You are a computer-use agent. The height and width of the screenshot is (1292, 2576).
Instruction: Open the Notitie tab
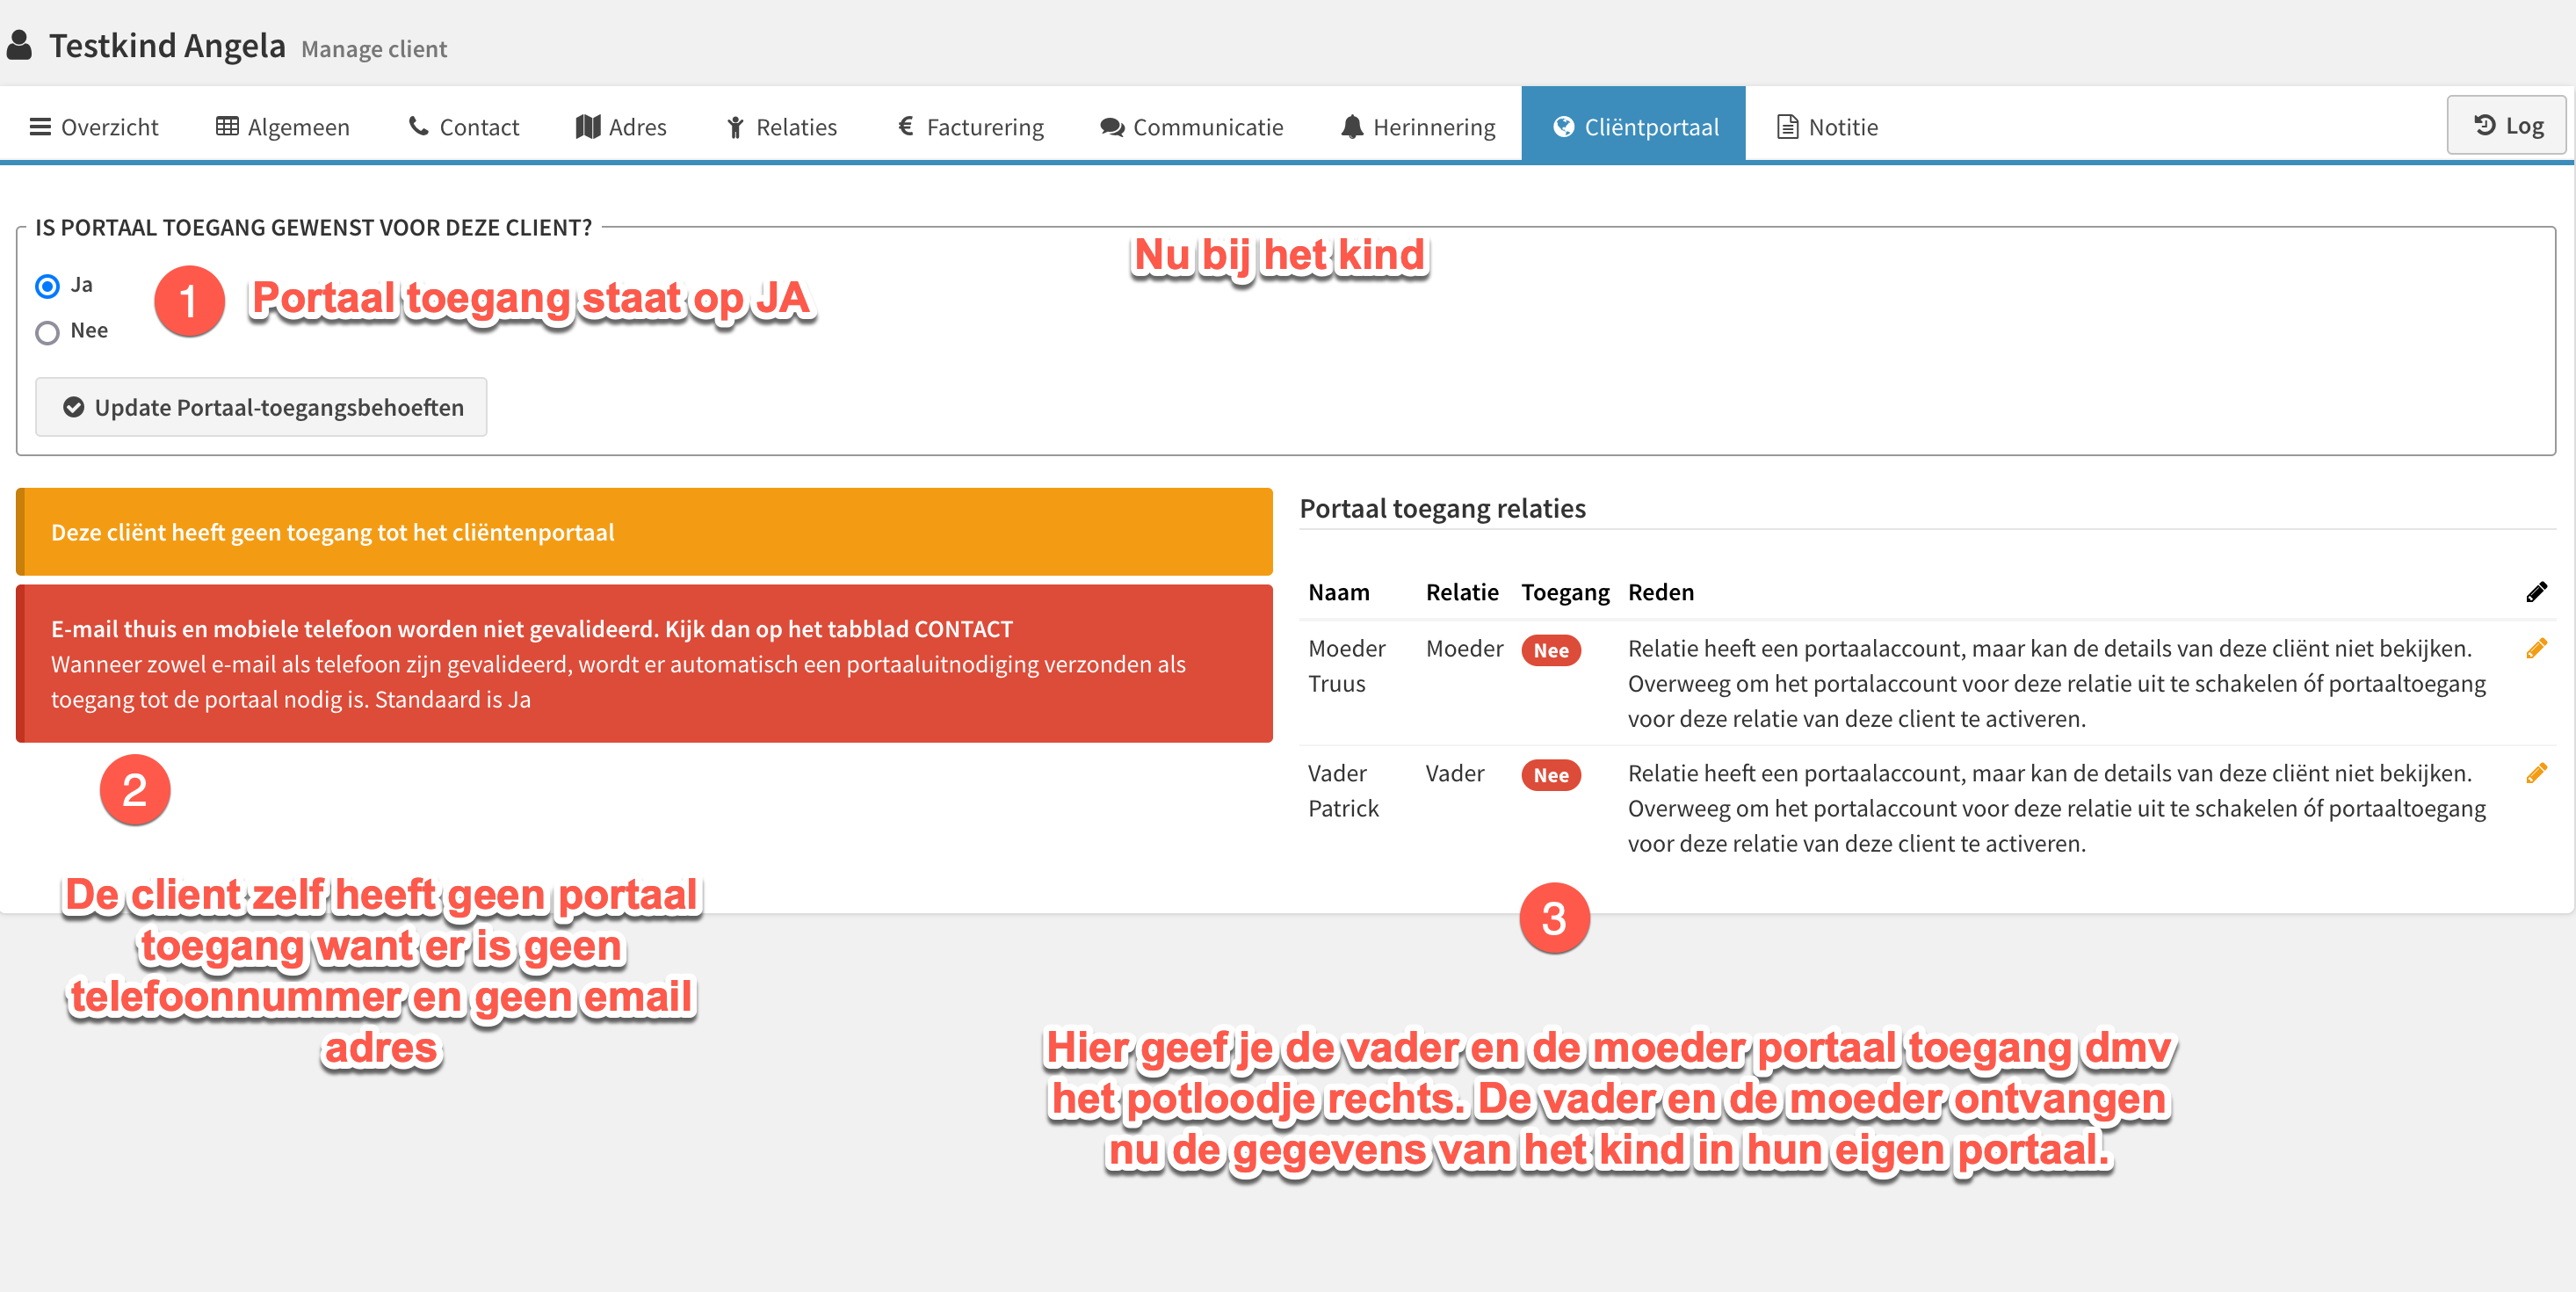click(1828, 126)
